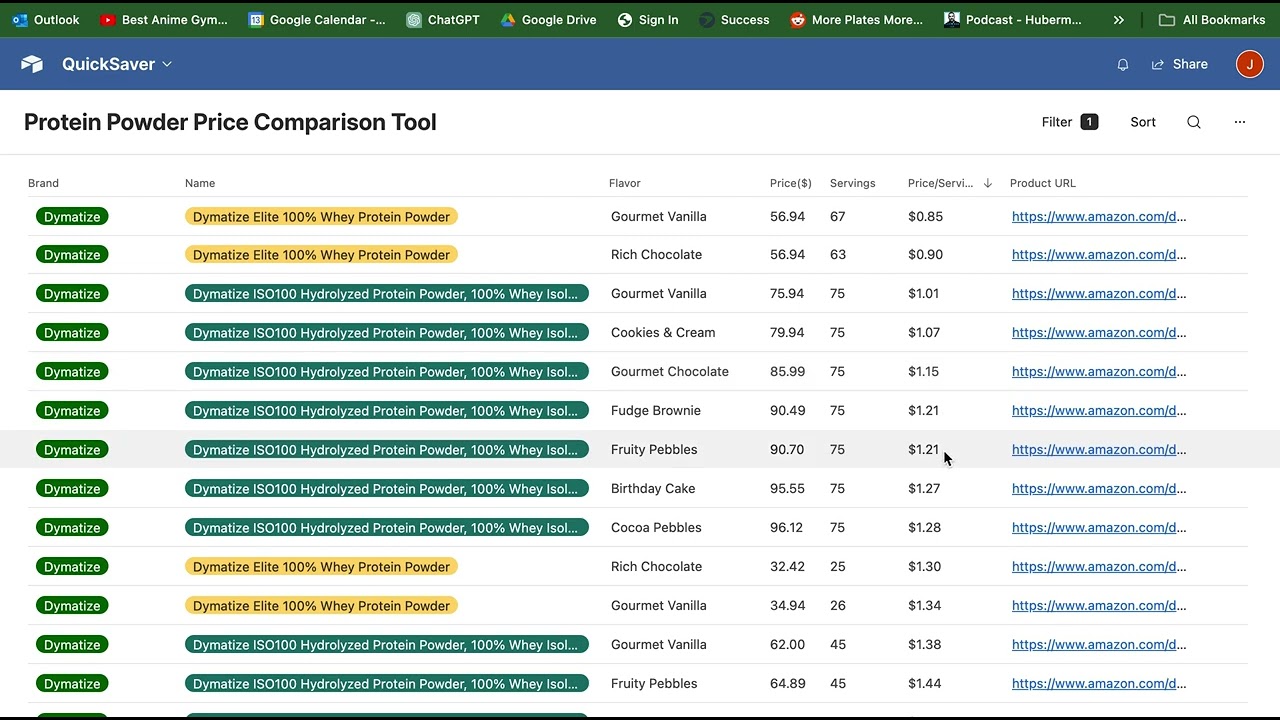Click the QuickSaver app logo icon
The width and height of the screenshot is (1280, 720).
(32, 64)
